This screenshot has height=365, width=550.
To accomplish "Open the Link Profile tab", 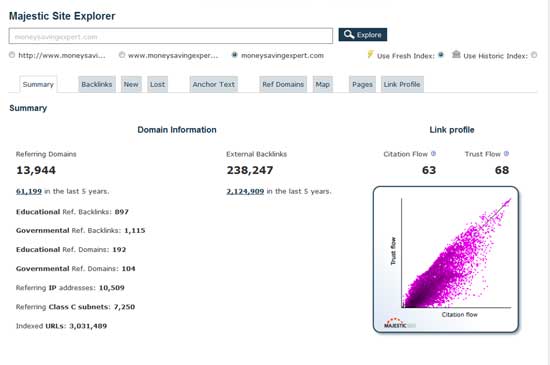I will 402,84.
